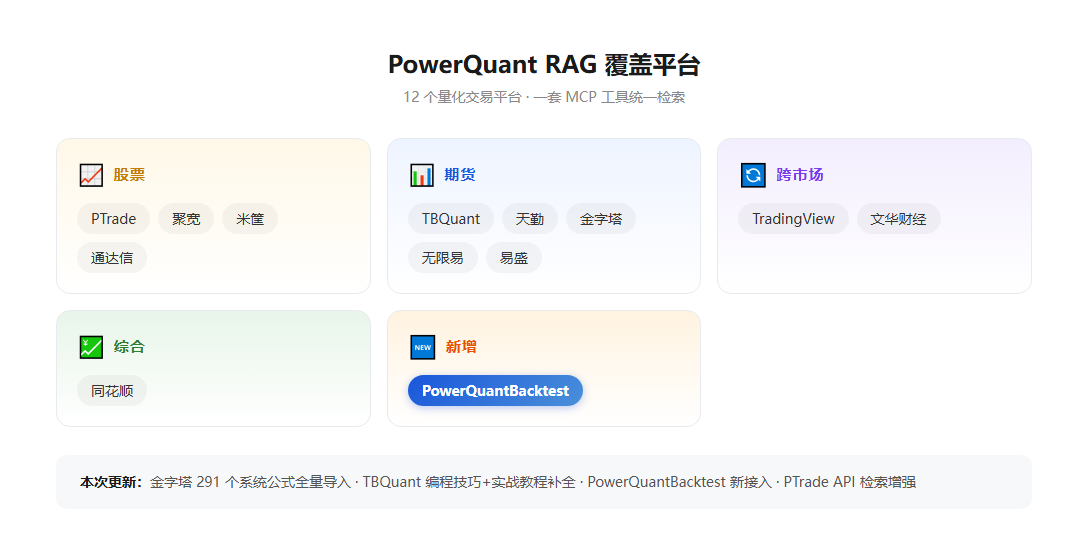Click the 金字塔 platform chip

coord(601,218)
